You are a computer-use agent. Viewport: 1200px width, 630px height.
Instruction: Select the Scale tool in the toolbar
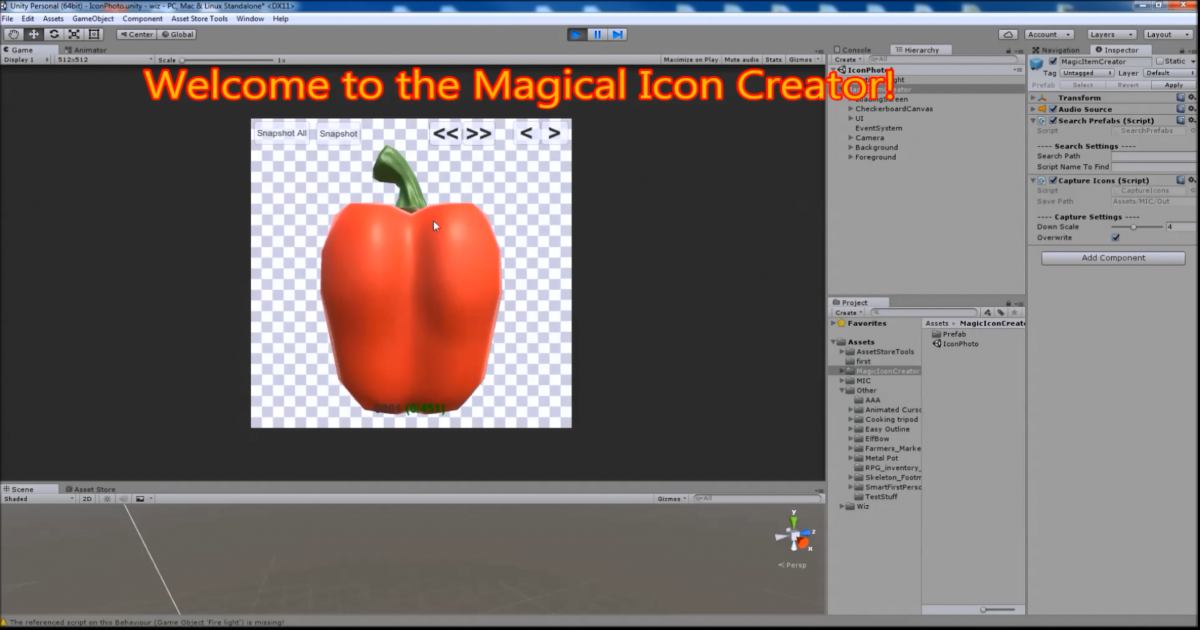click(x=73, y=33)
